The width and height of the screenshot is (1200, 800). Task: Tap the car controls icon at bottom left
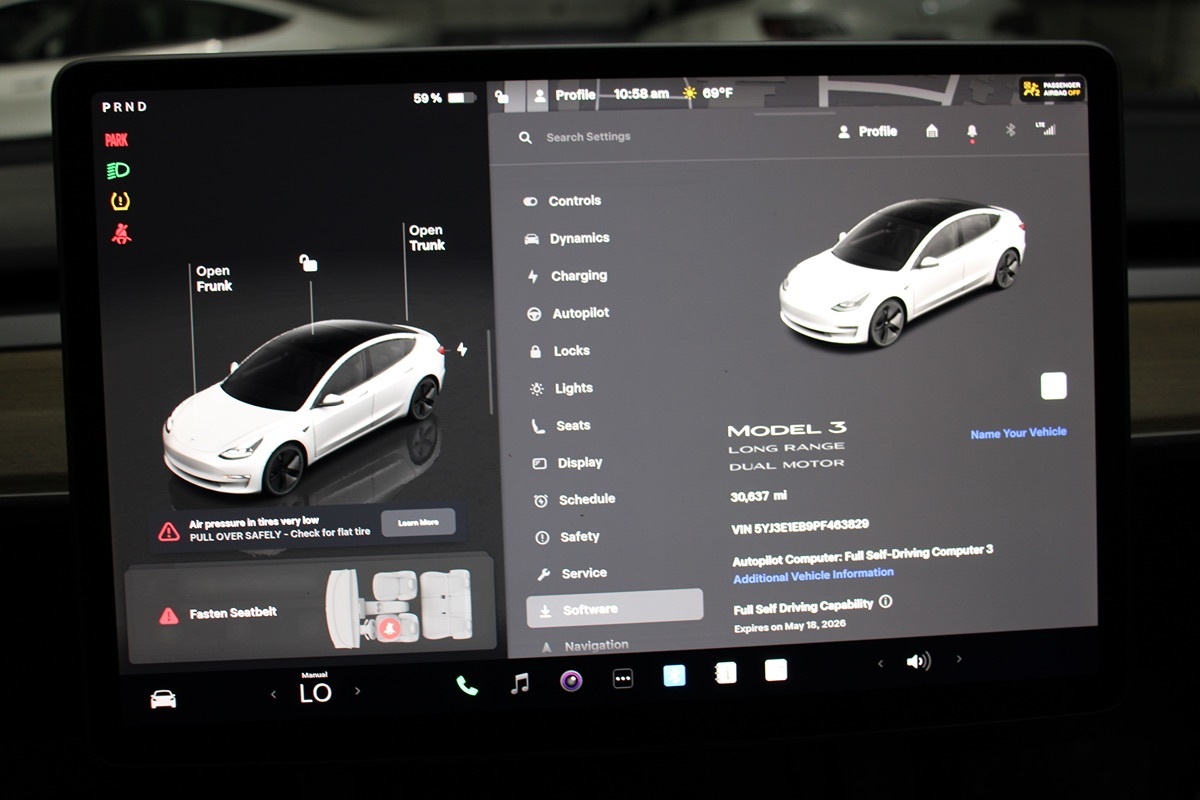click(163, 699)
